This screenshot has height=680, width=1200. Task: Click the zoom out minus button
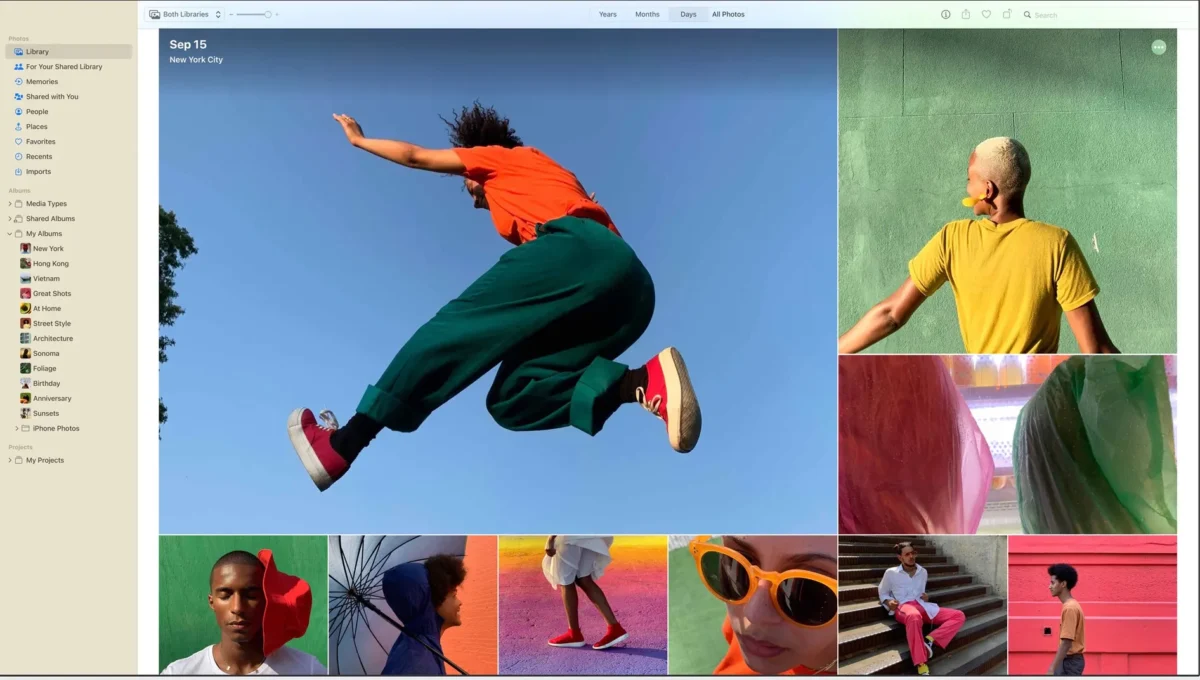(x=231, y=14)
